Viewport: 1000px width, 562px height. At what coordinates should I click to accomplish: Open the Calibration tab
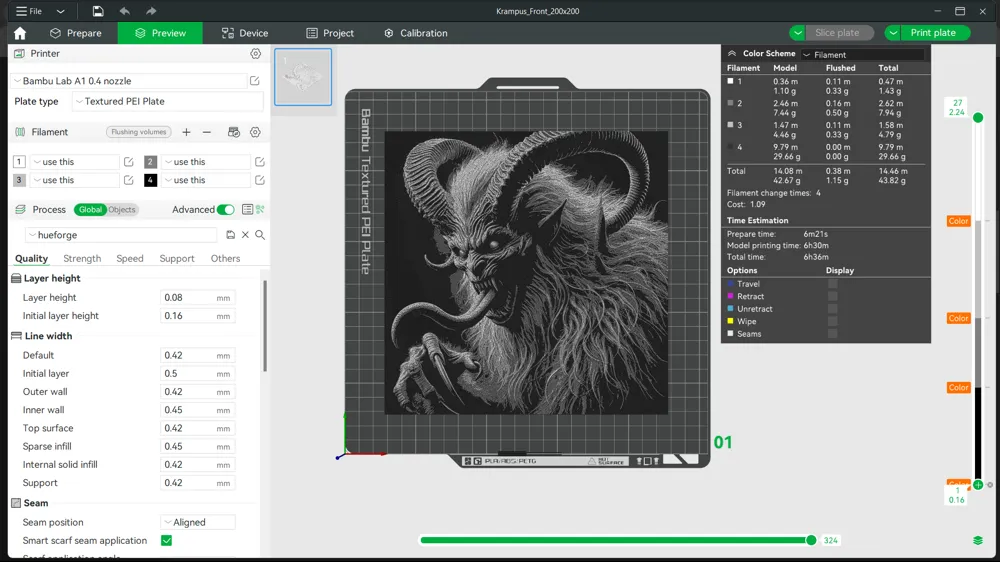tap(416, 33)
